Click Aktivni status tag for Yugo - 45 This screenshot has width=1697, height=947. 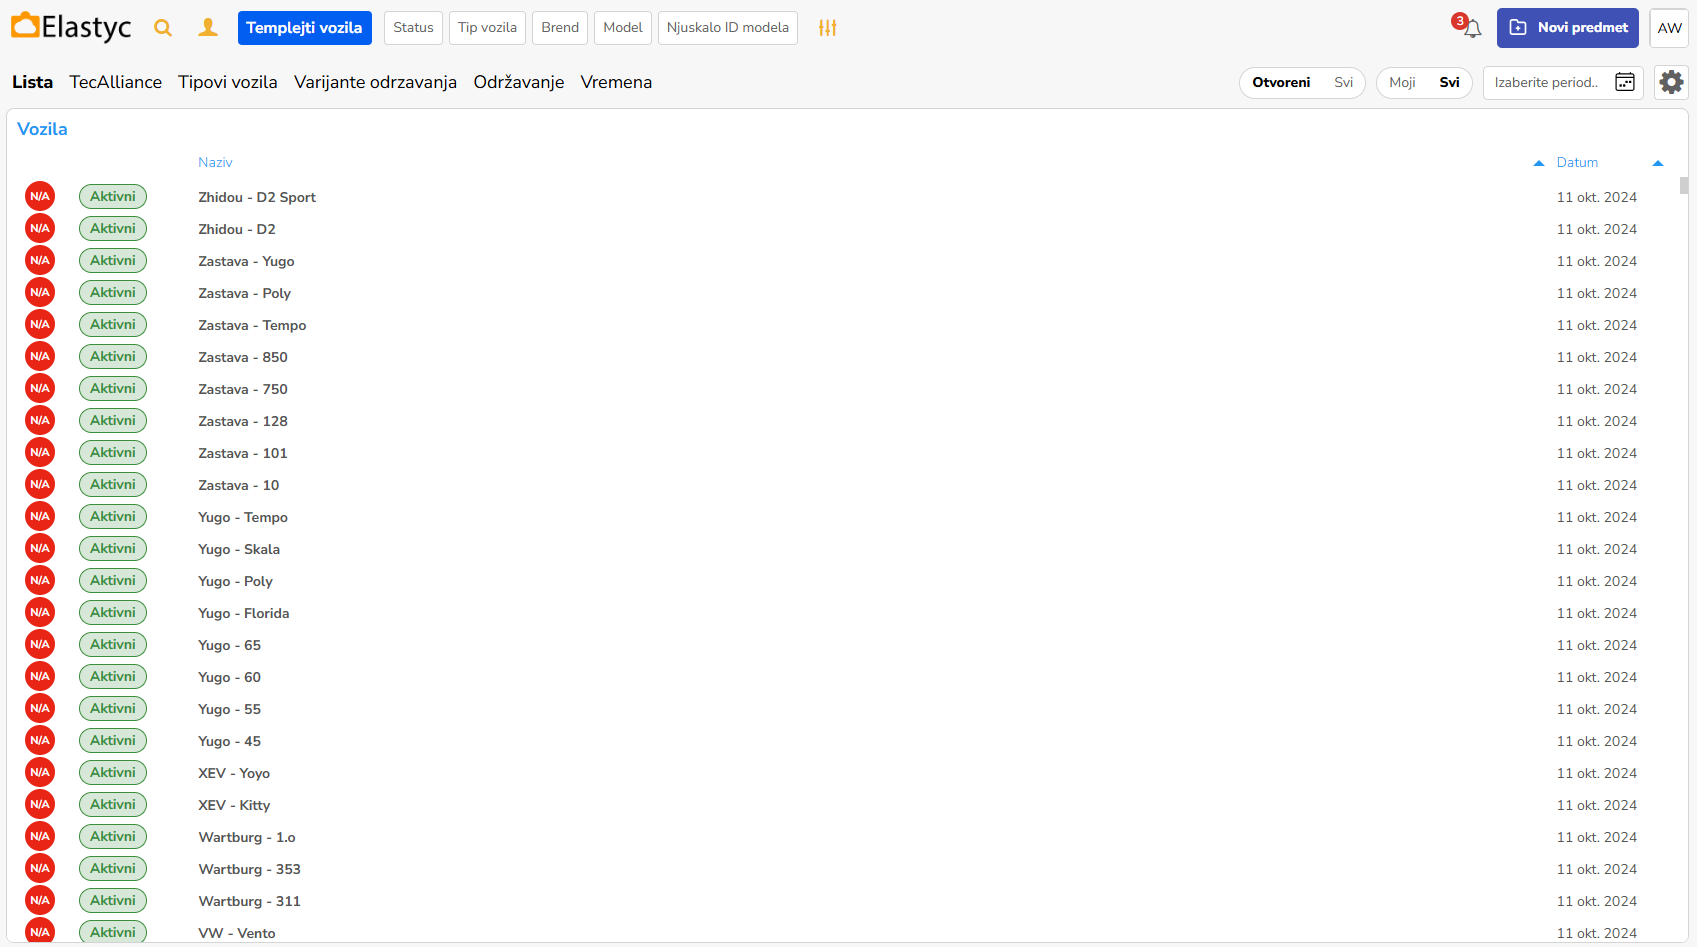click(113, 741)
